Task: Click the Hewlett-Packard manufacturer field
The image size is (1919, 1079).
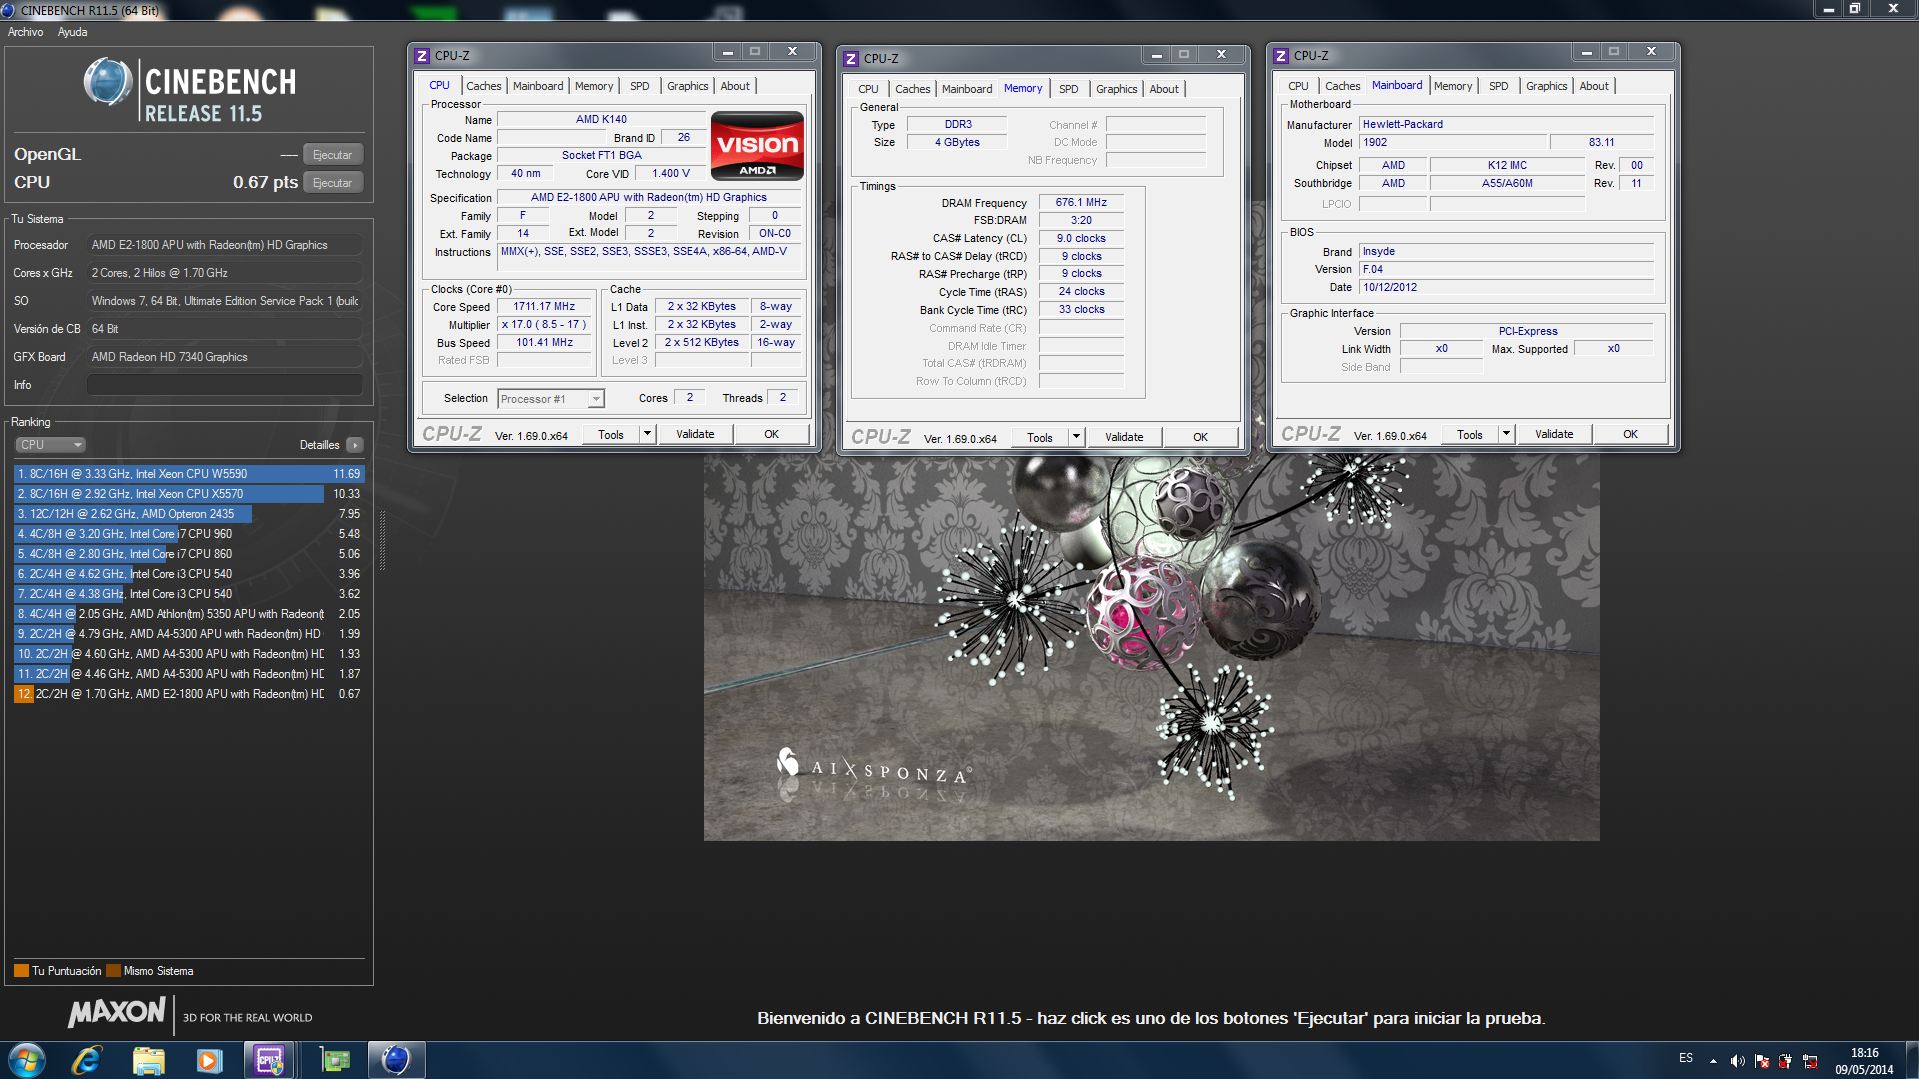Action: click(1506, 125)
